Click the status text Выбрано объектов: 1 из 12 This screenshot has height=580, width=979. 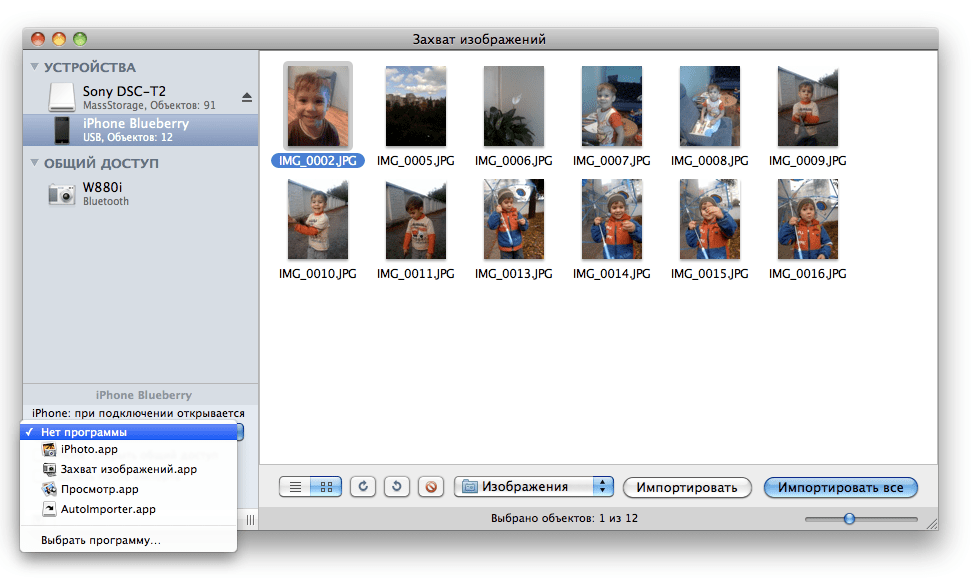click(564, 518)
